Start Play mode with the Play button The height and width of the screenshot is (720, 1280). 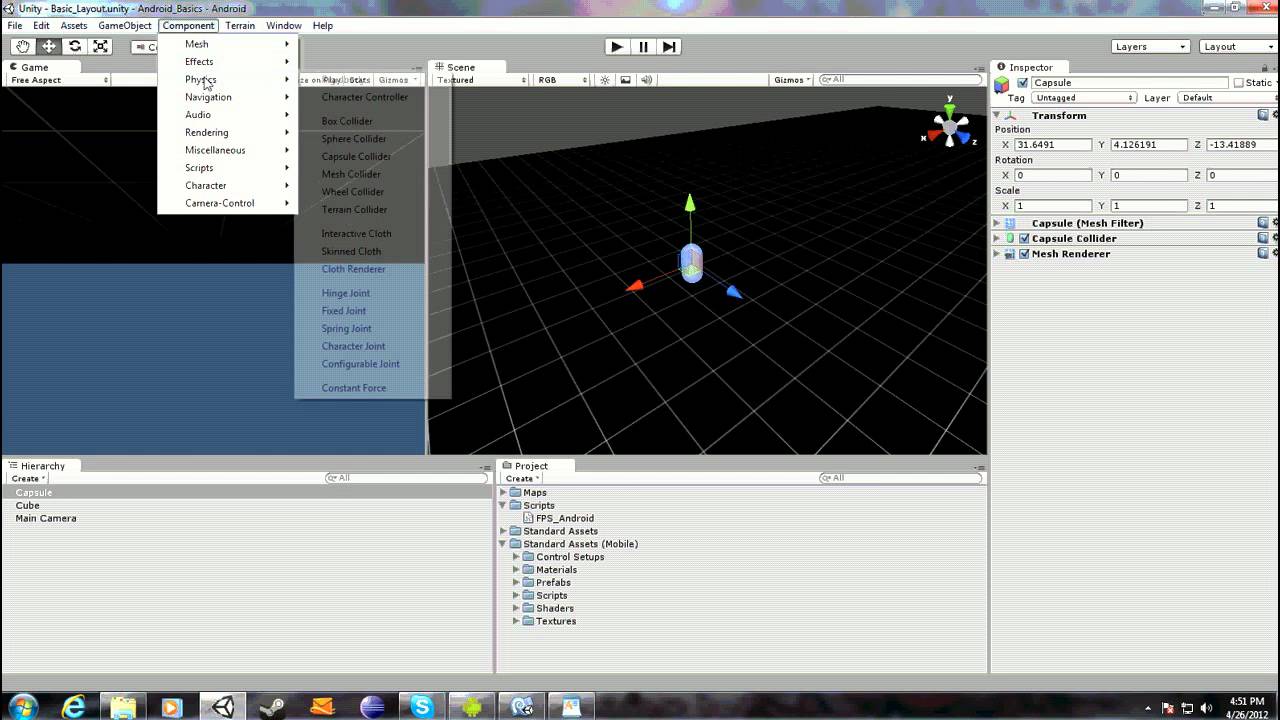tap(617, 46)
